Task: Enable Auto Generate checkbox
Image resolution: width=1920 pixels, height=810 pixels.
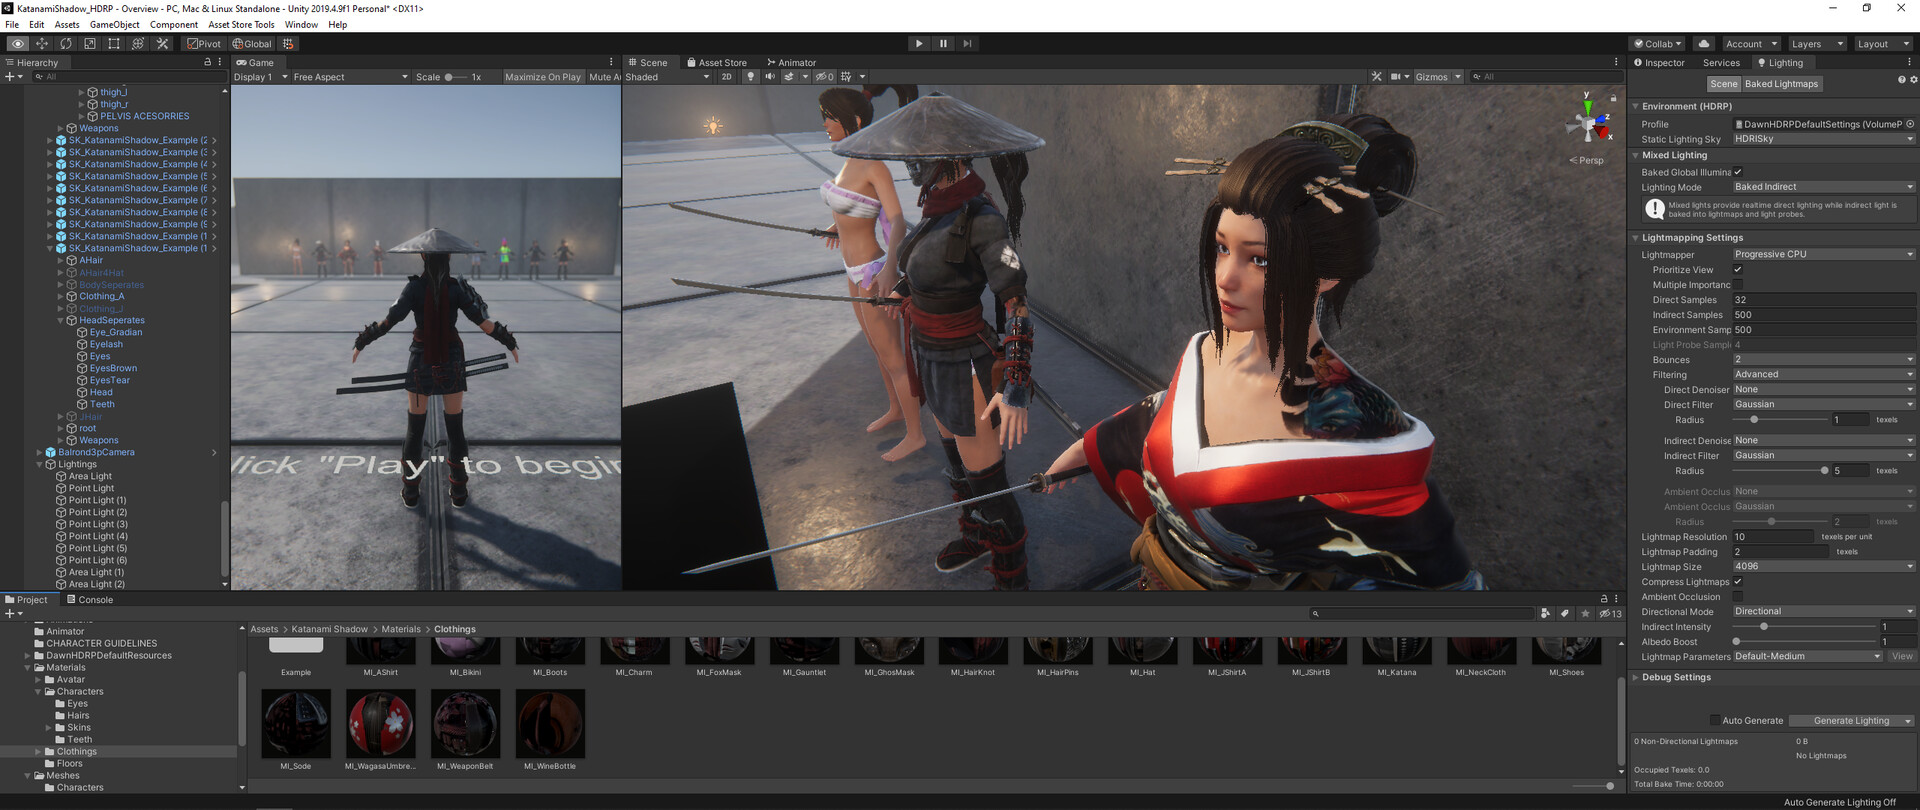Action: (1715, 721)
